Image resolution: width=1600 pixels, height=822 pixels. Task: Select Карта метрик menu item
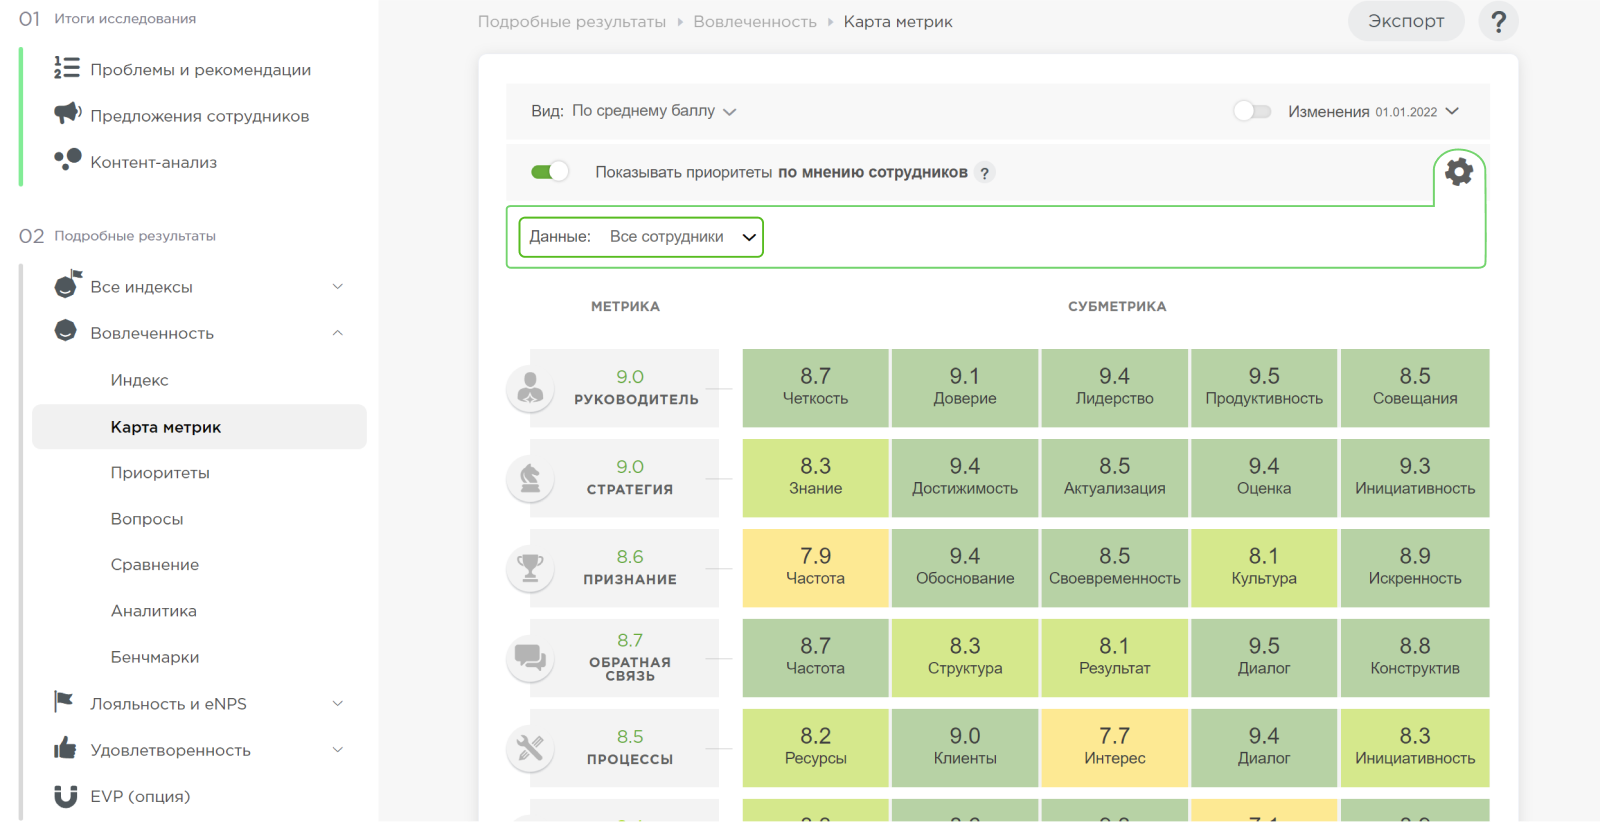click(x=199, y=427)
